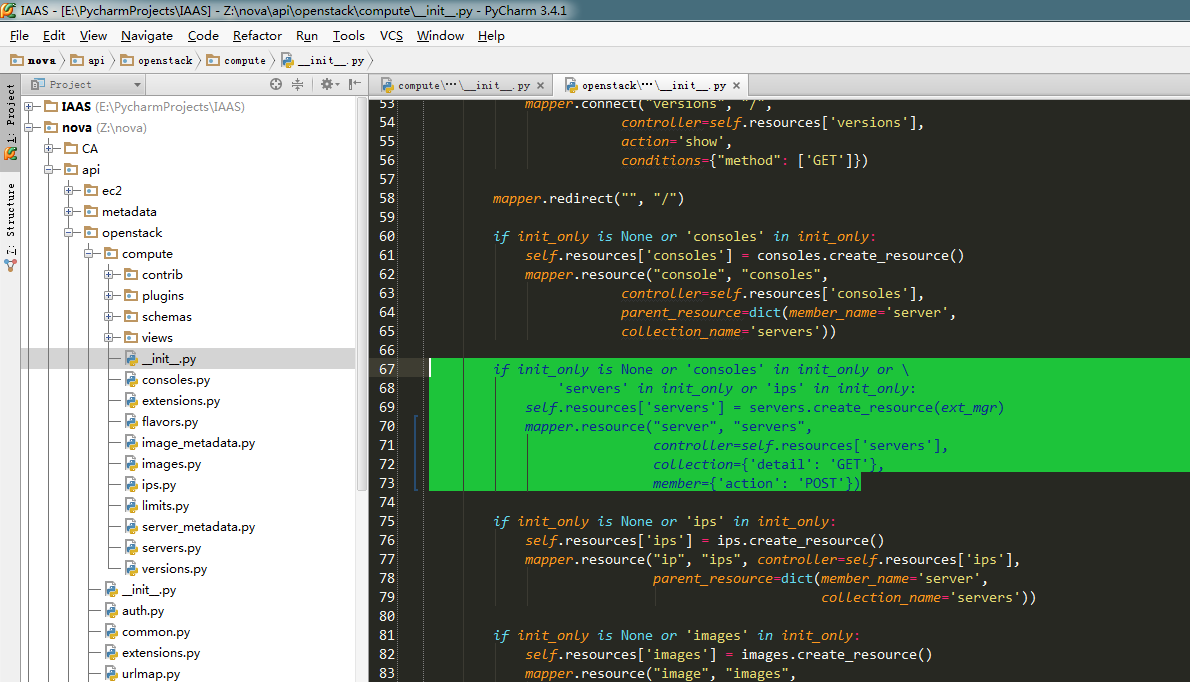Image resolution: width=1190 pixels, height=682 pixels.
Task: Click line number 67 in editor gutter
Action: [x=387, y=369]
